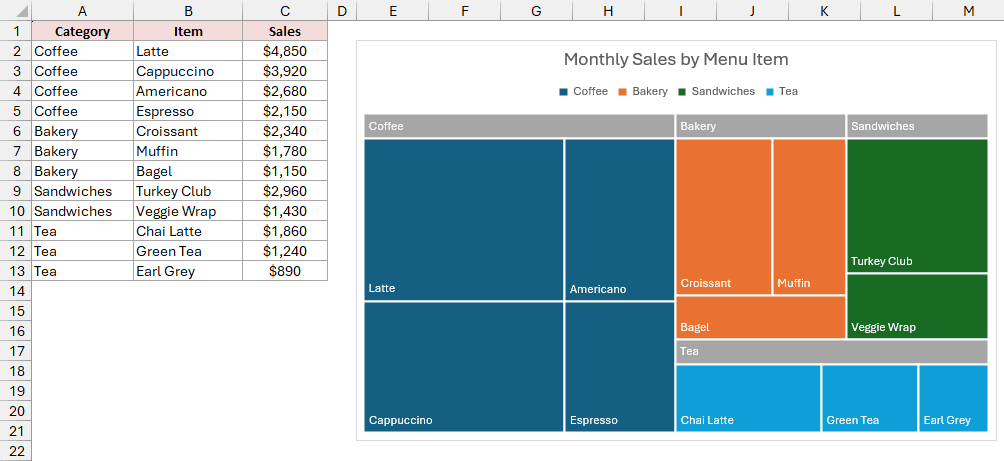The width and height of the screenshot is (1004, 461).
Task: Click the Coffee cell in row 2
Action: click(x=83, y=51)
